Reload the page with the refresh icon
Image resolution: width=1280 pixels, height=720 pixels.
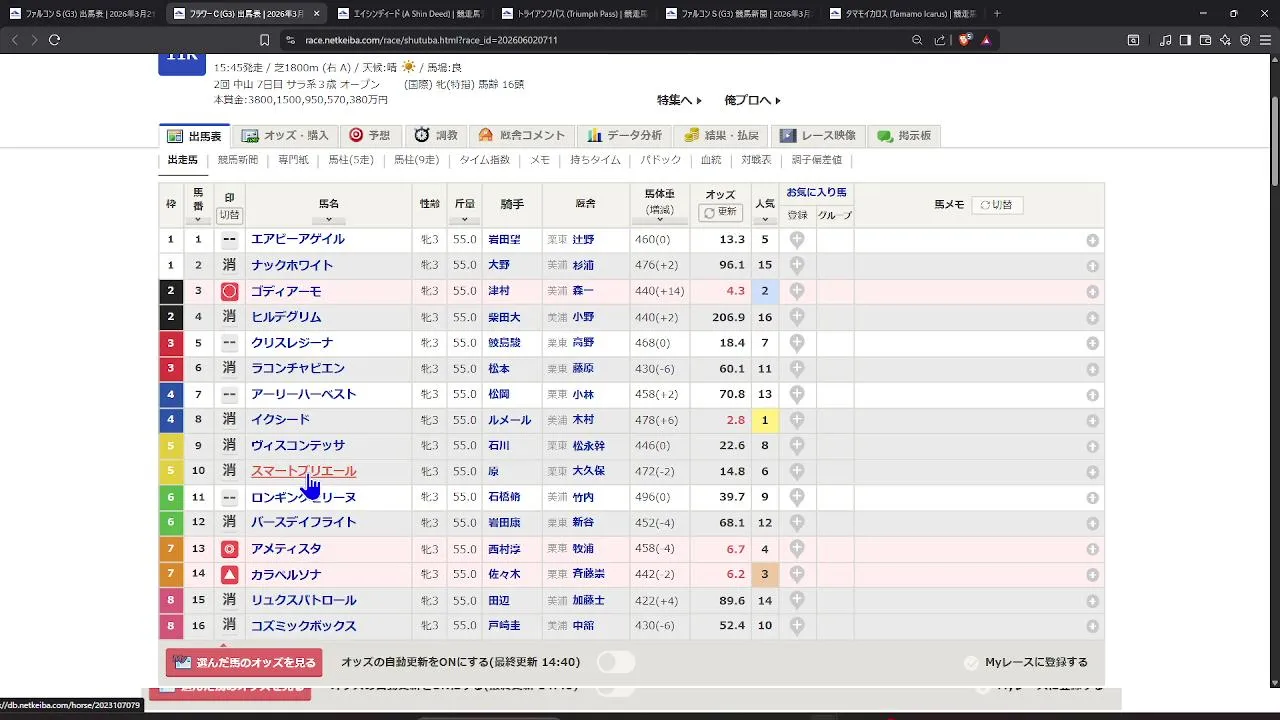pyautogui.click(x=54, y=40)
